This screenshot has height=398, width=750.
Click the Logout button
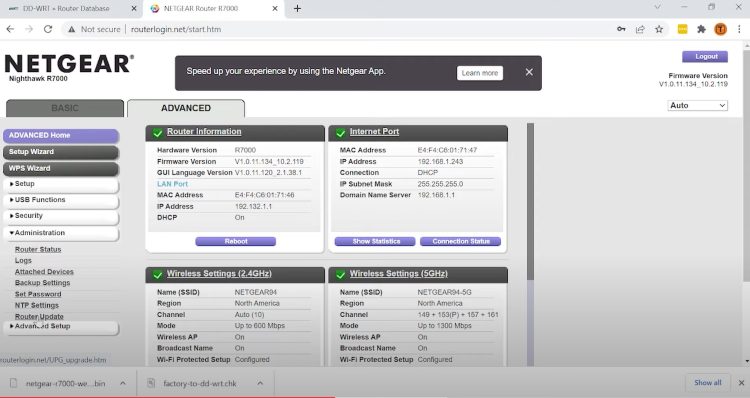(x=705, y=56)
